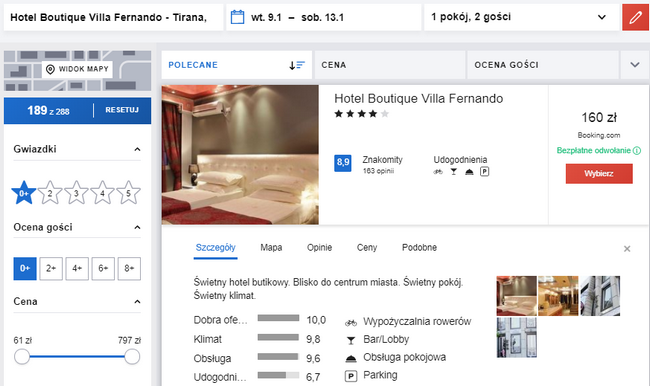Image resolution: width=650 pixels, height=386 pixels.
Task: Click the minimum price slider handle
Action: click(x=22, y=357)
